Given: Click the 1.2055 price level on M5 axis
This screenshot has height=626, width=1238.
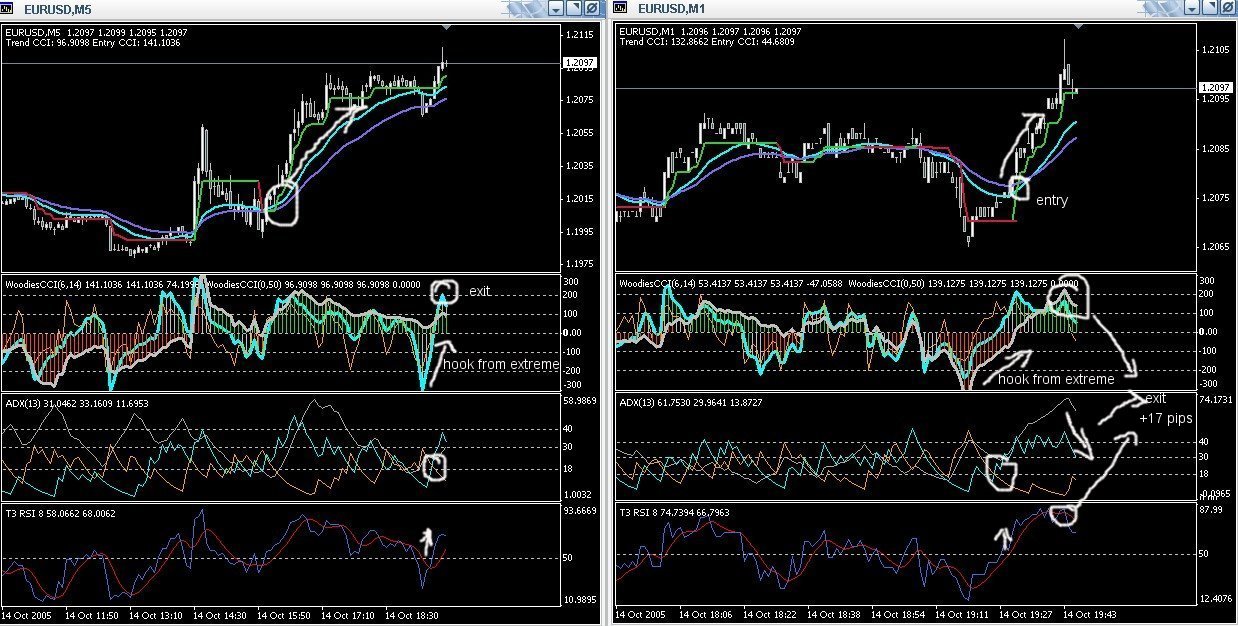Looking at the screenshot, I should (580, 133).
